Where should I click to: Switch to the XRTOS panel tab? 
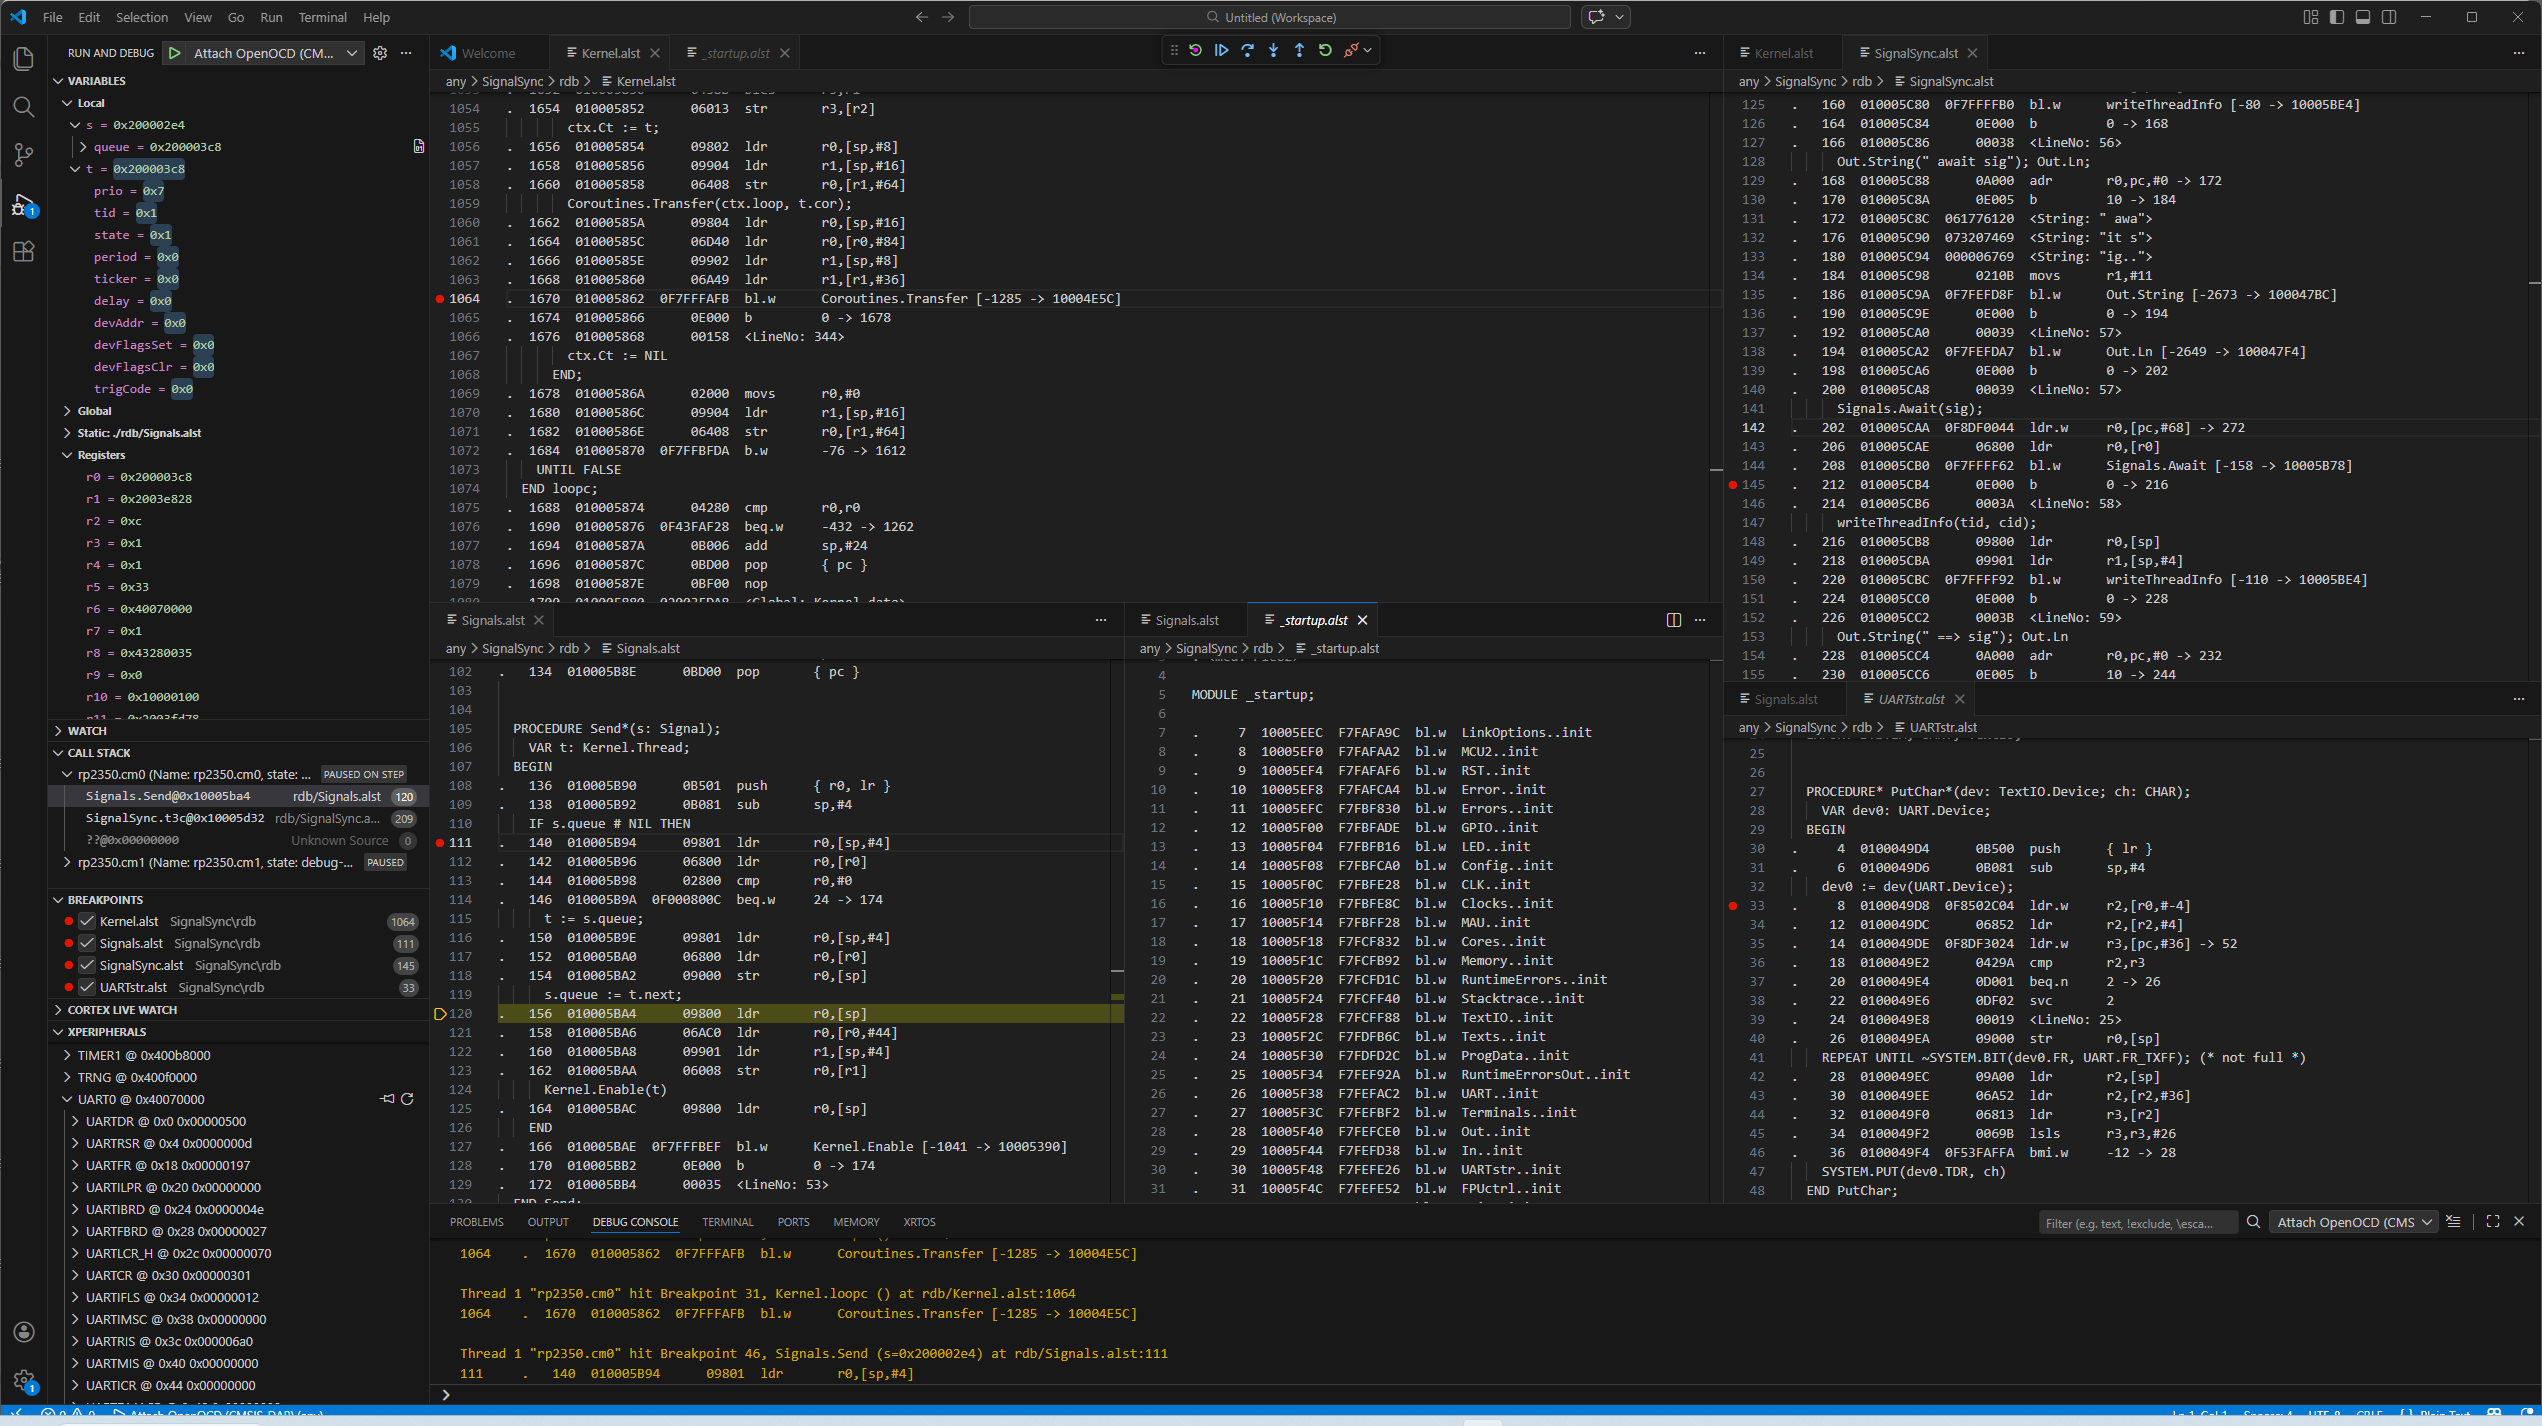pyautogui.click(x=919, y=1222)
